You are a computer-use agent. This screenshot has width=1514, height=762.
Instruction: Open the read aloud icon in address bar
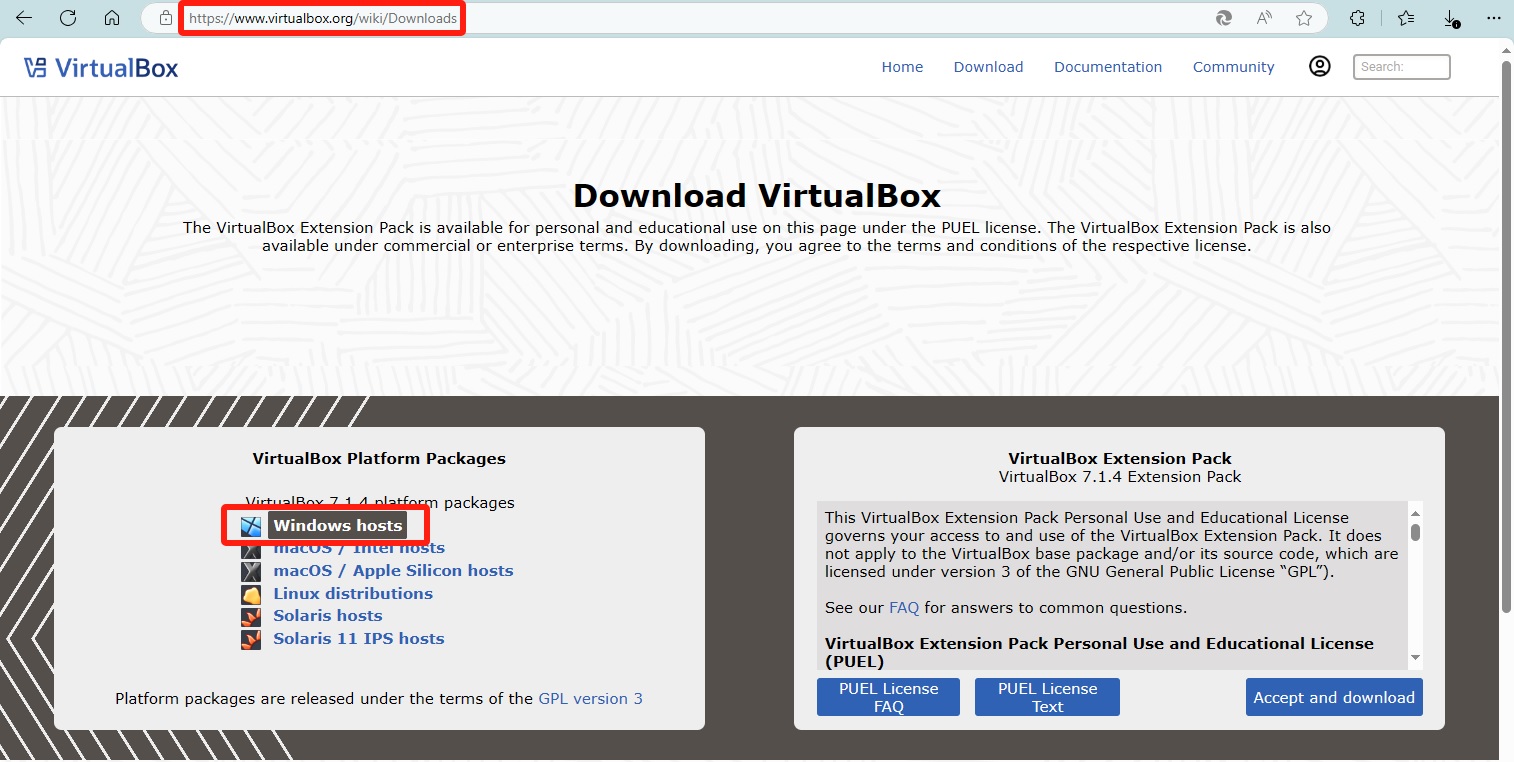click(1264, 18)
